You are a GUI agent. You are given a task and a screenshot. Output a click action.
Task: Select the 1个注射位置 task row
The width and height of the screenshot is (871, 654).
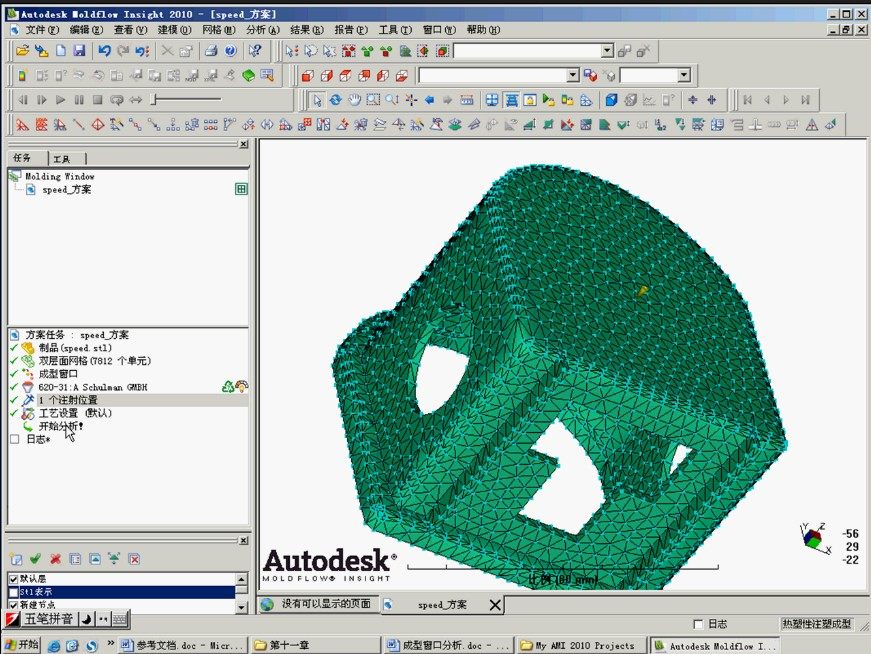coord(68,400)
